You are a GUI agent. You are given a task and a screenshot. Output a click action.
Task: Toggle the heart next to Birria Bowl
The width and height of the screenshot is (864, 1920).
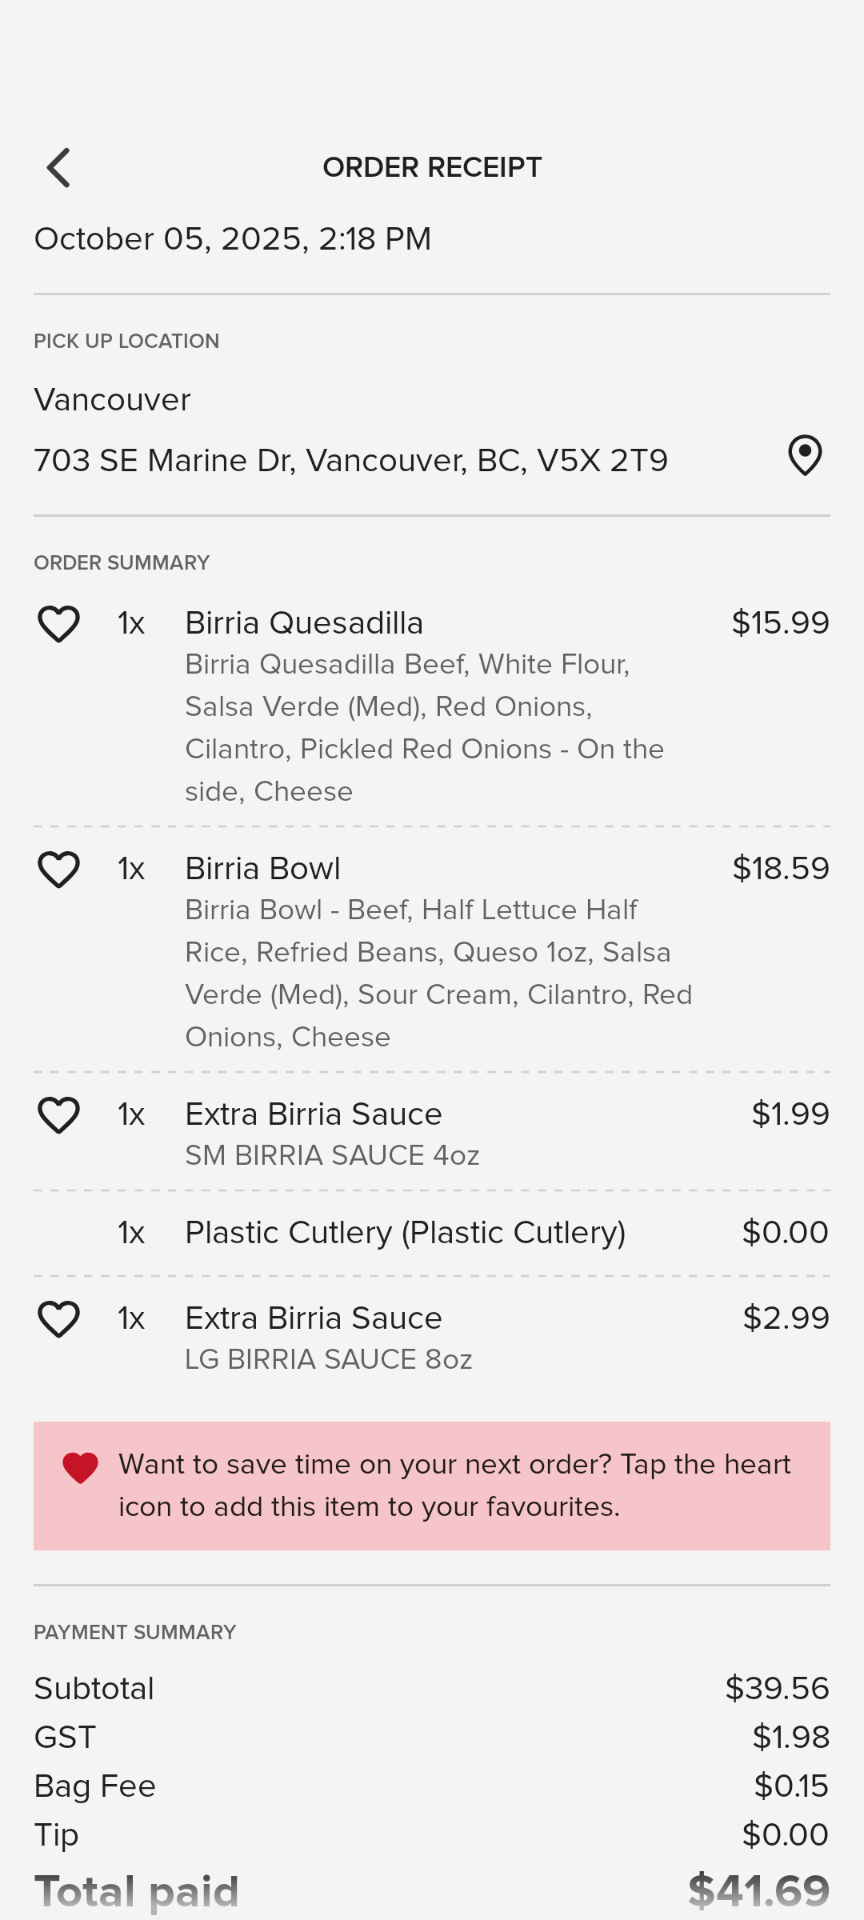pyautogui.click(x=59, y=869)
